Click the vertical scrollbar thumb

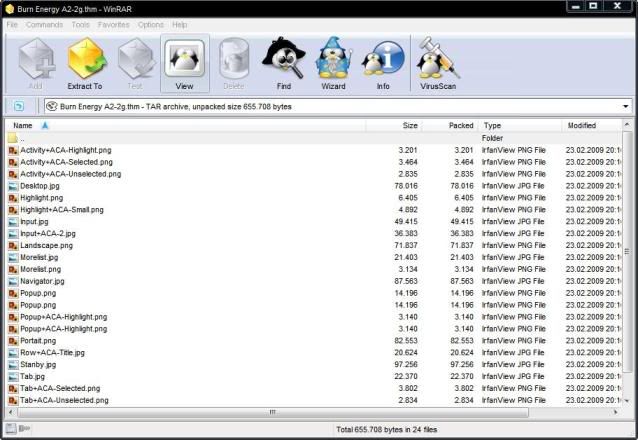[x=627, y=252]
